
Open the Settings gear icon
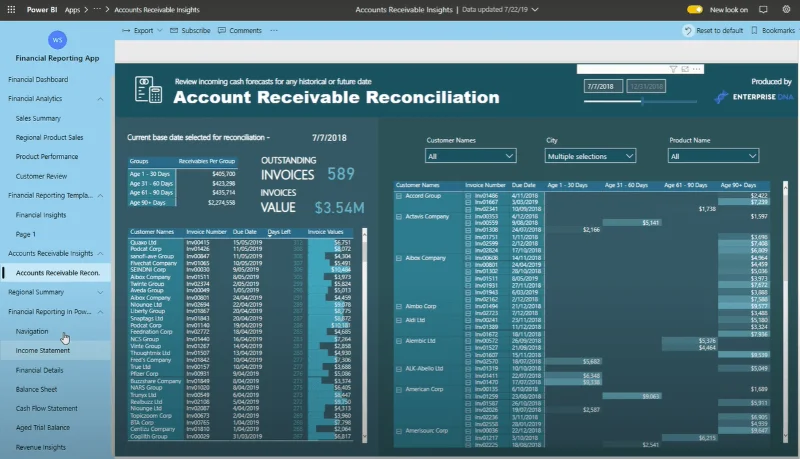click(x=786, y=9)
